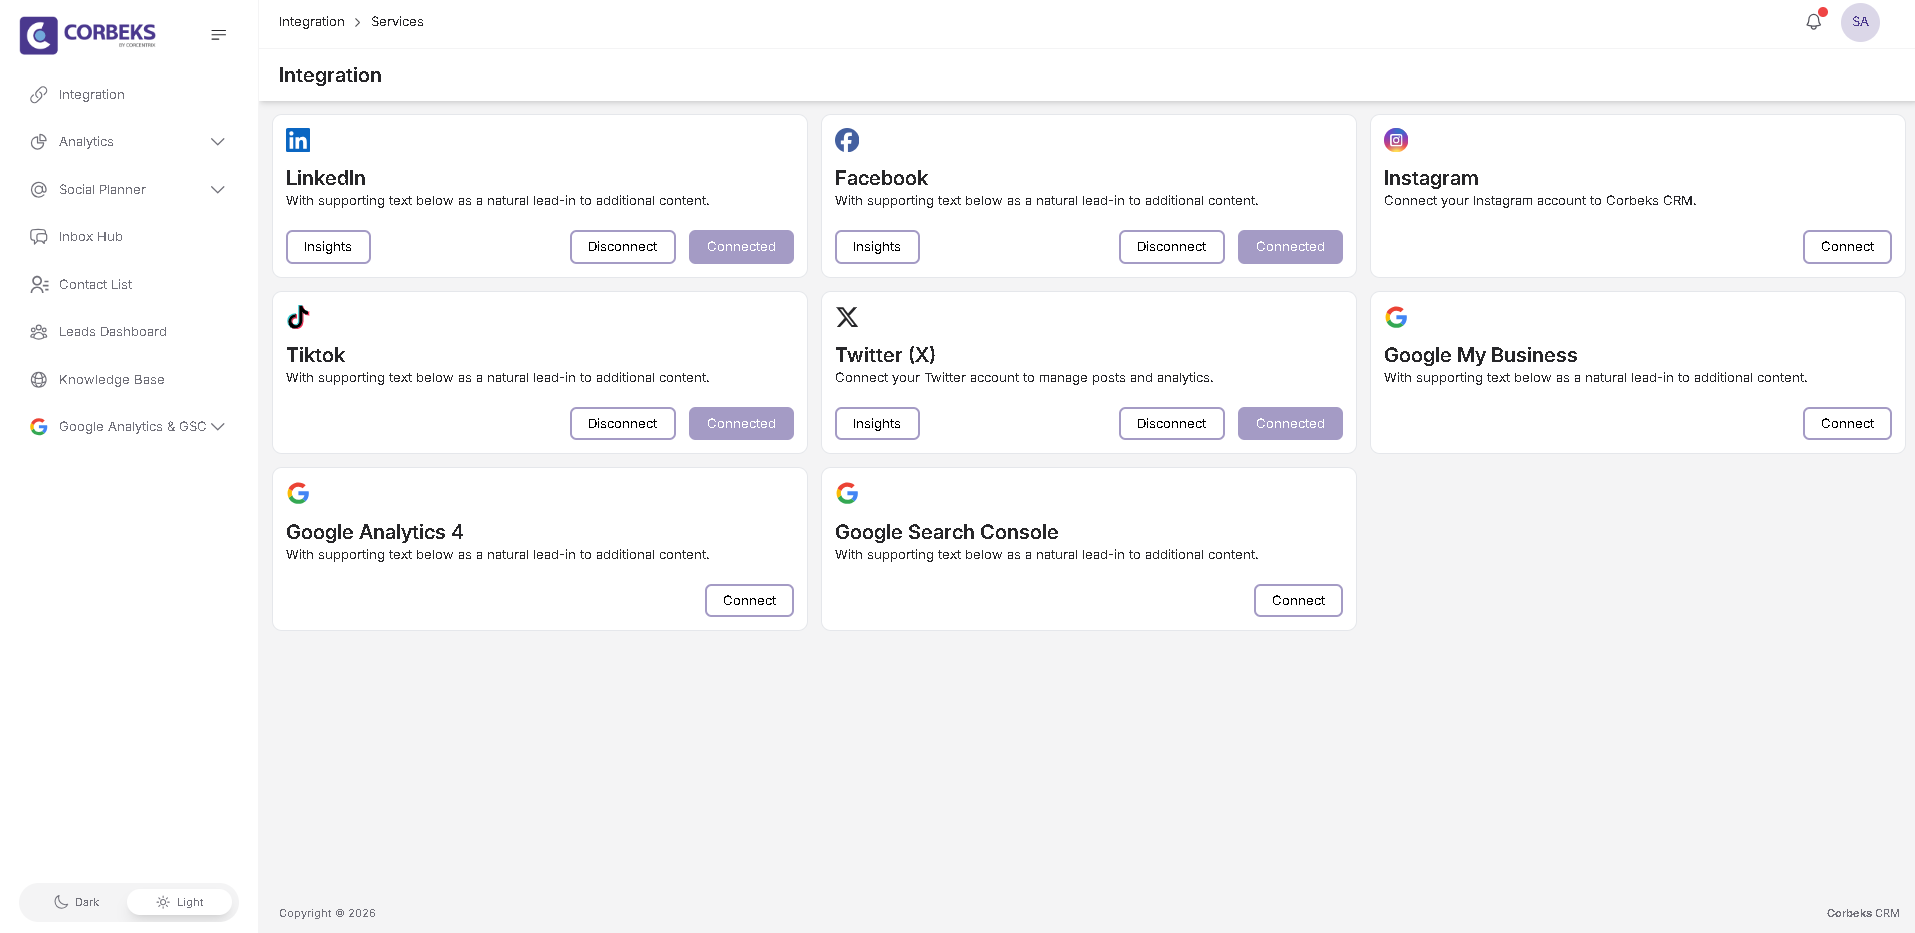Image resolution: width=1915 pixels, height=933 pixels.
Task: Open notifications via the bell icon
Action: pos(1814,21)
